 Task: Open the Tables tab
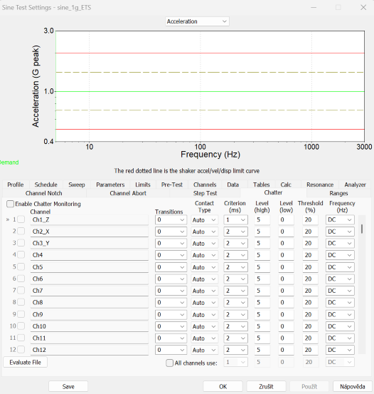tap(261, 185)
